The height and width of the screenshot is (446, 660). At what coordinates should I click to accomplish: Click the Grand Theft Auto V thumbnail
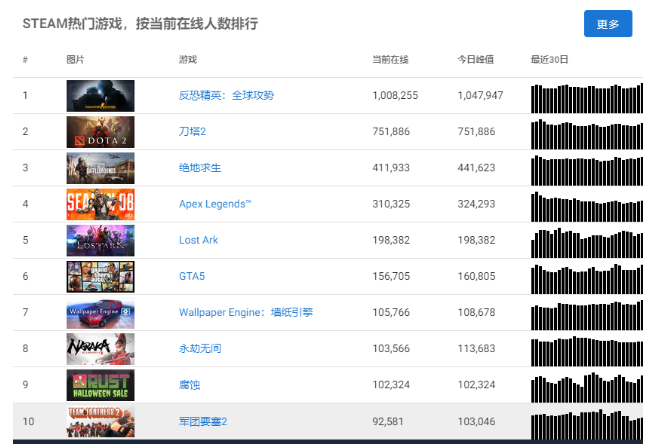101,277
